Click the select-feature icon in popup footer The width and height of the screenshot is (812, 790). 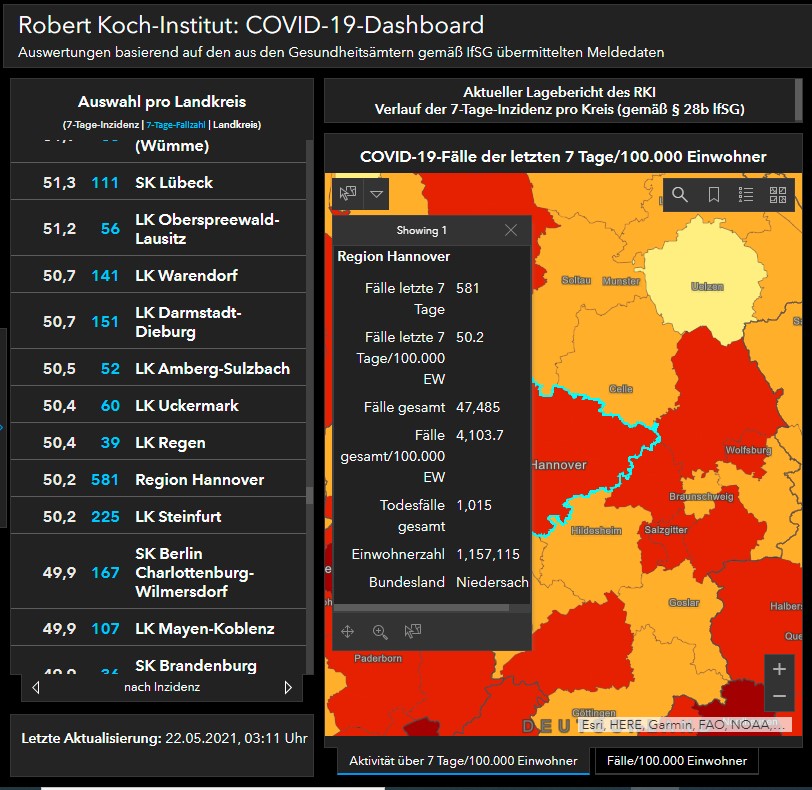(412, 631)
